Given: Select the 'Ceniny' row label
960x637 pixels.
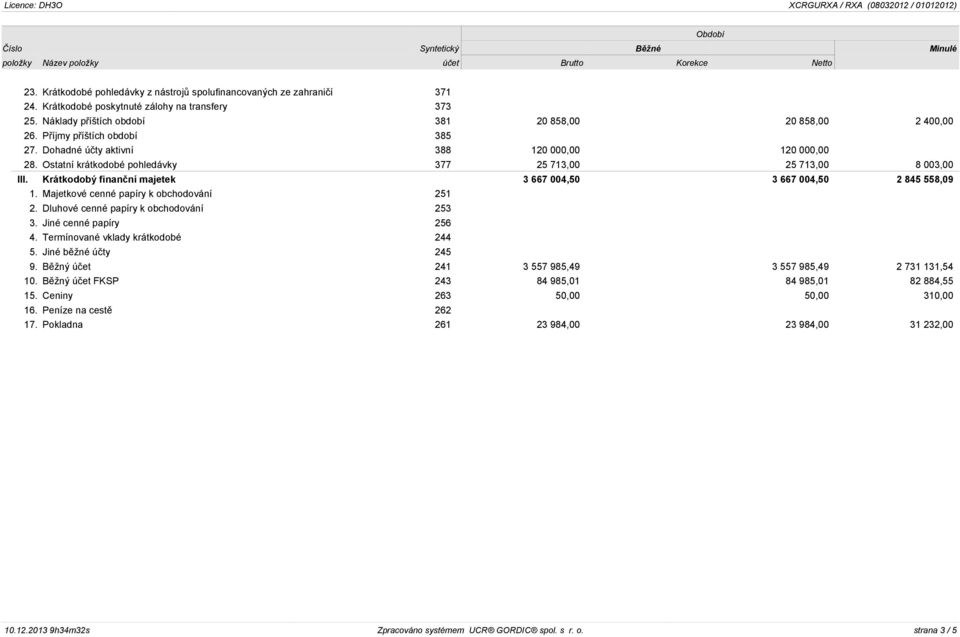Looking at the screenshot, I should coord(58,296).
